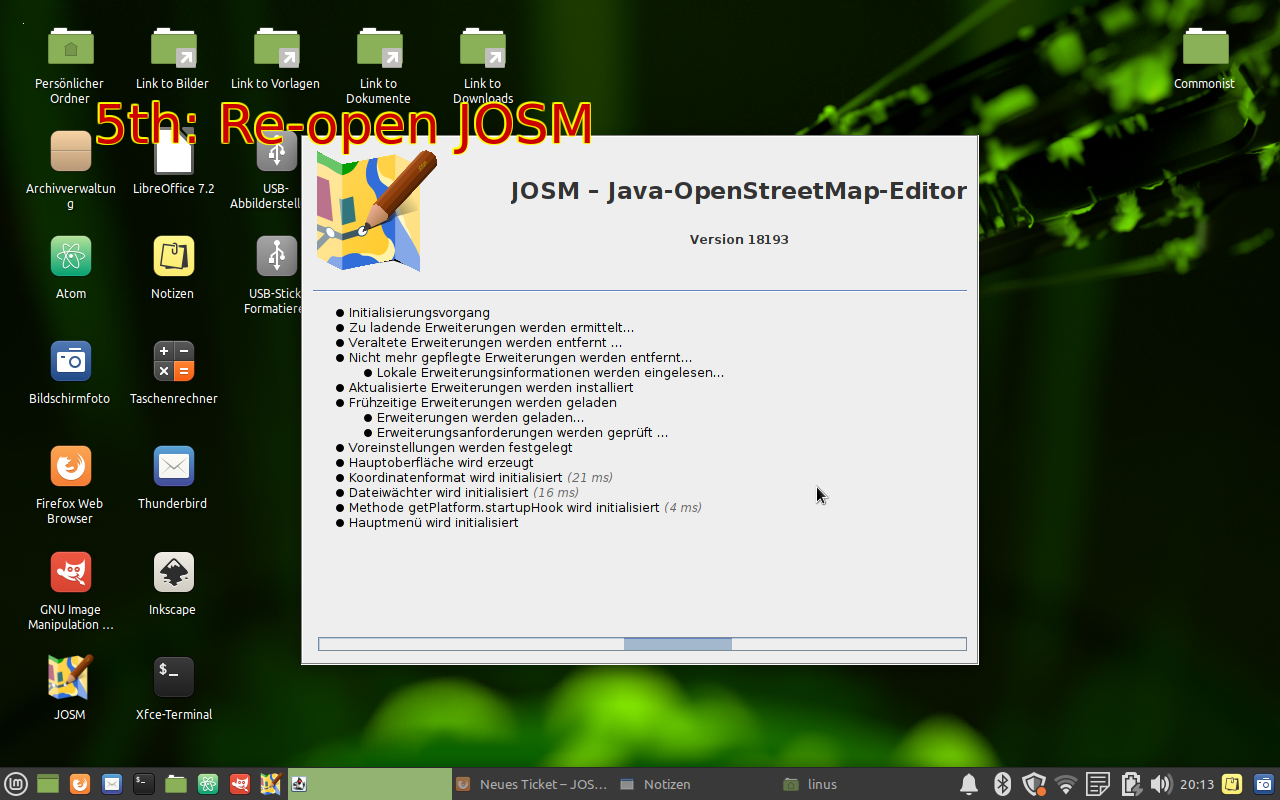The height and width of the screenshot is (800, 1280).
Task: Open the Link to Downloads folder shortcut
Action: (482, 47)
